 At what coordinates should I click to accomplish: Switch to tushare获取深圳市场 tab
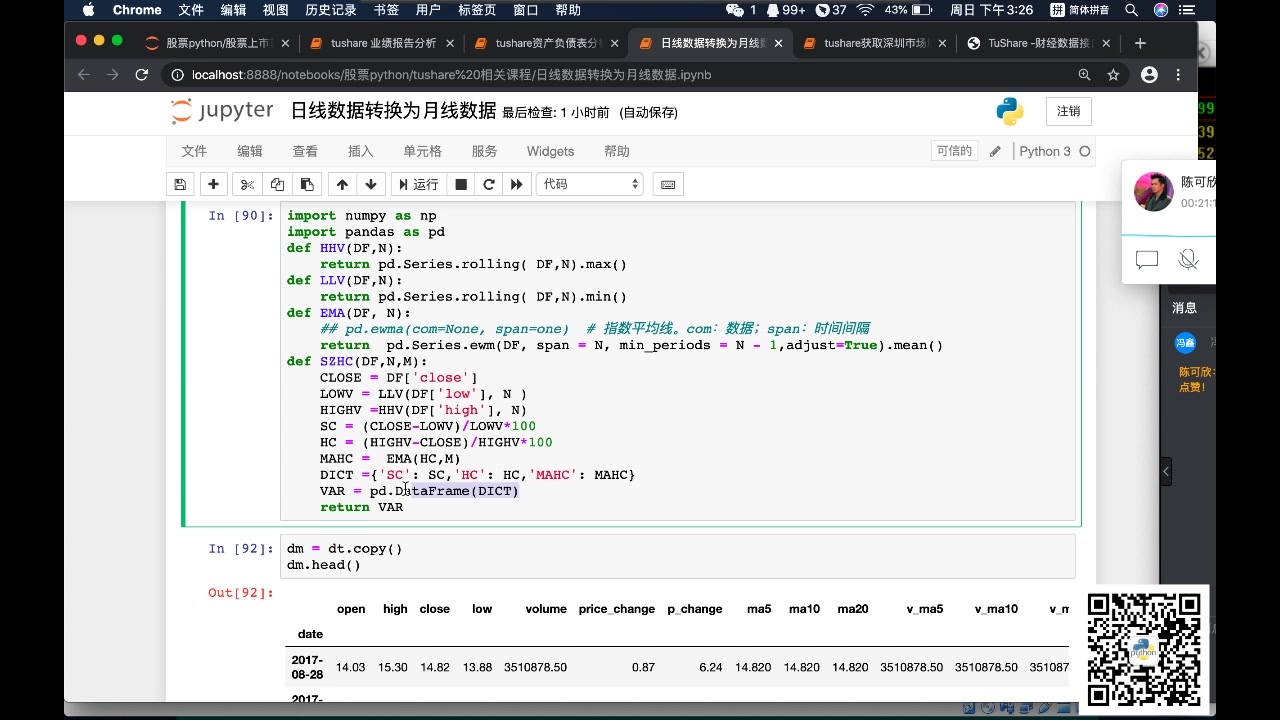[x=876, y=43]
